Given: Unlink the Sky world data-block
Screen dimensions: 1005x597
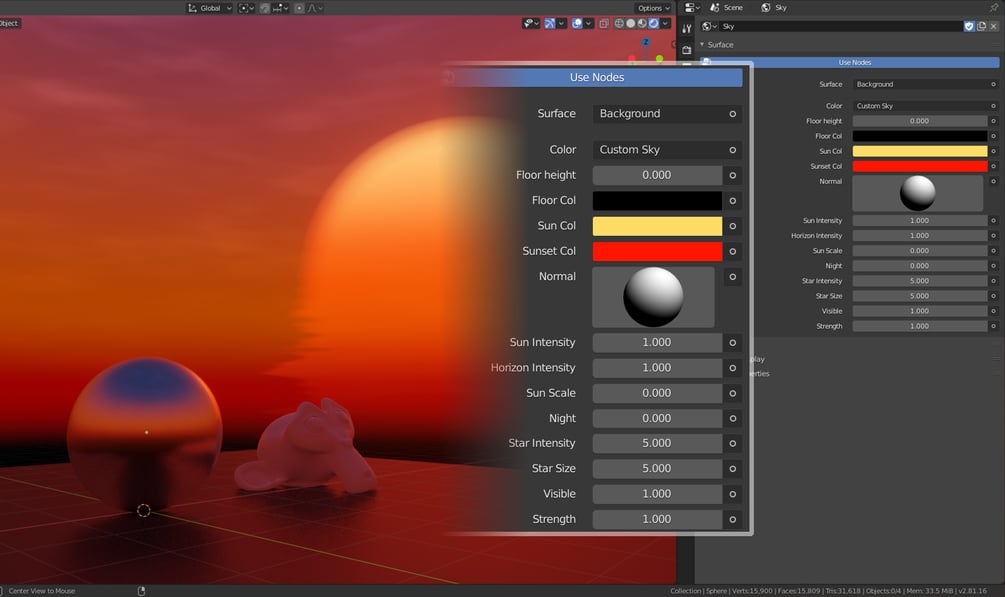Looking at the screenshot, I should (x=993, y=26).
